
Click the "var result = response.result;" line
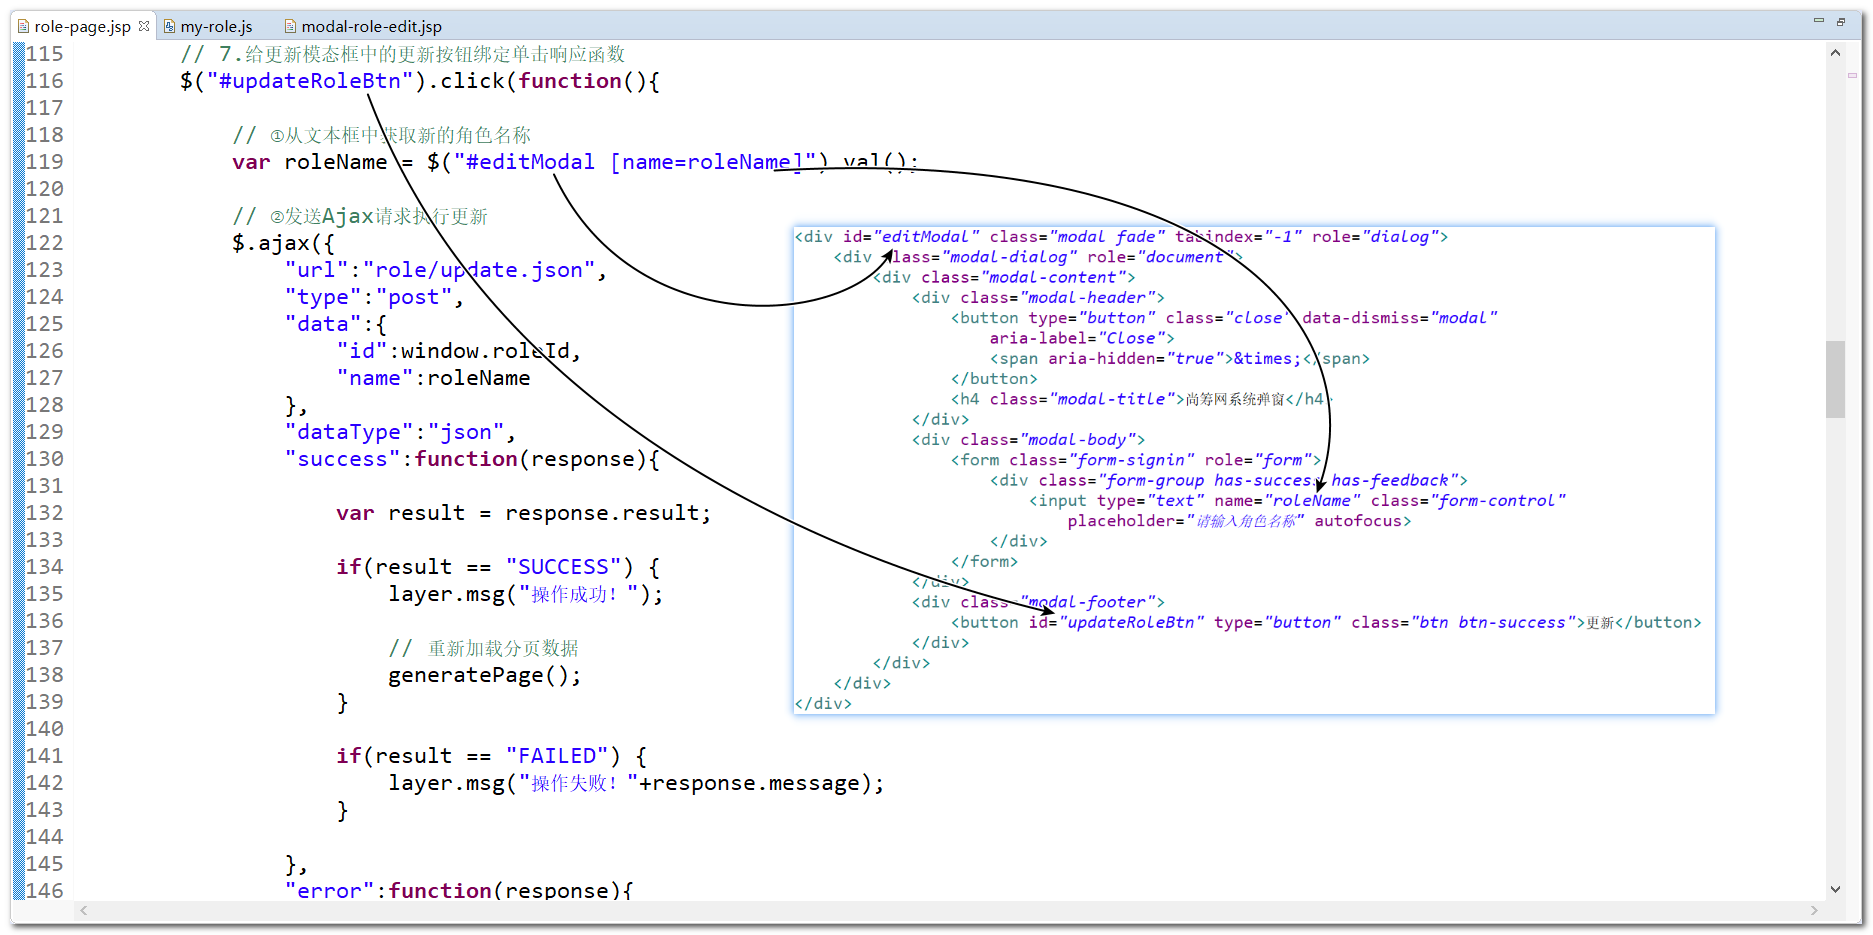coord(524,513)
